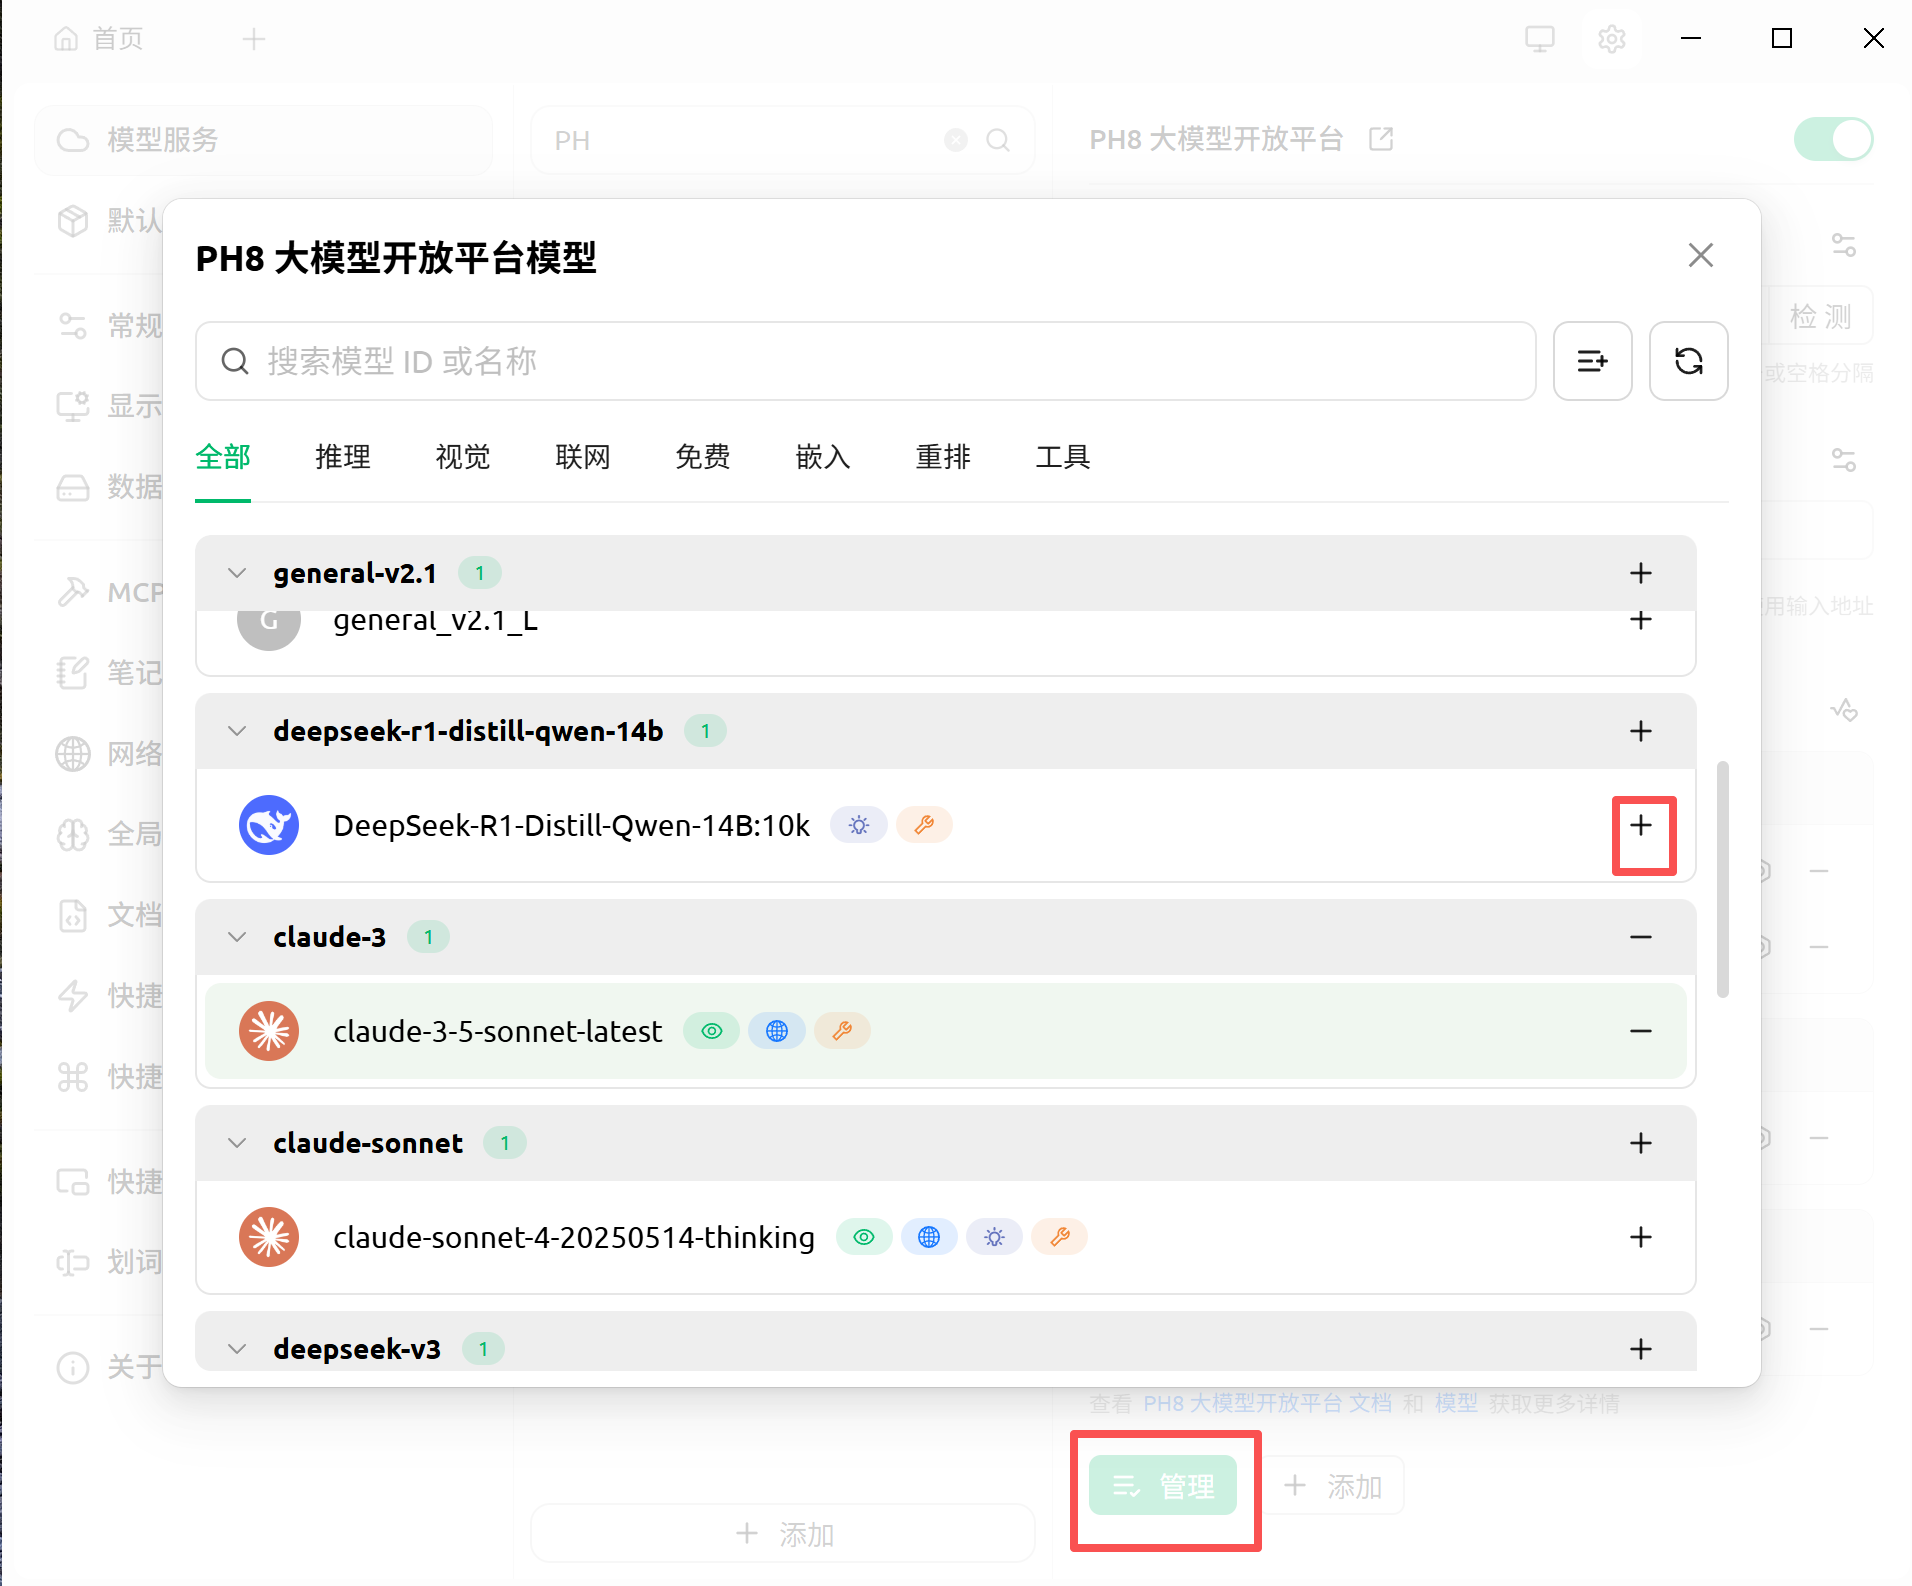Click the add-all-to-list icon button
The image size is (1912, 1586).
click(x=1592, y=361)
